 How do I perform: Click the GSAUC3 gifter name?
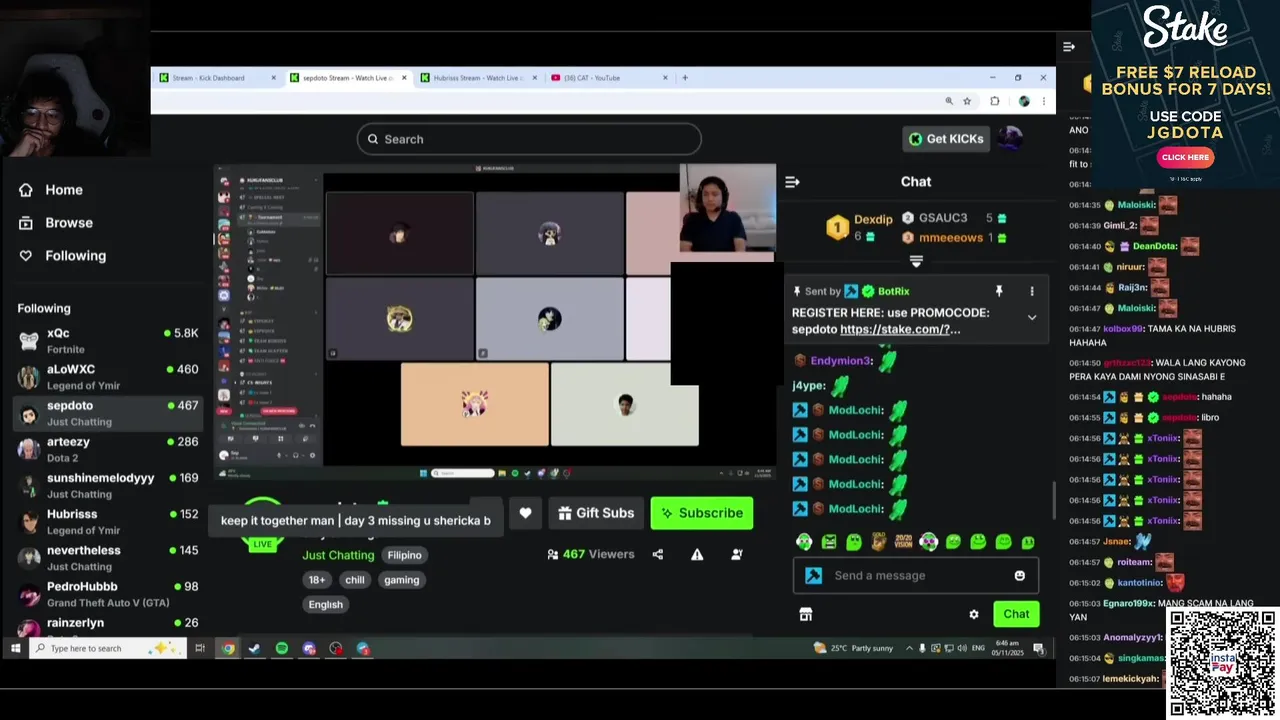[x=943, y=218]
